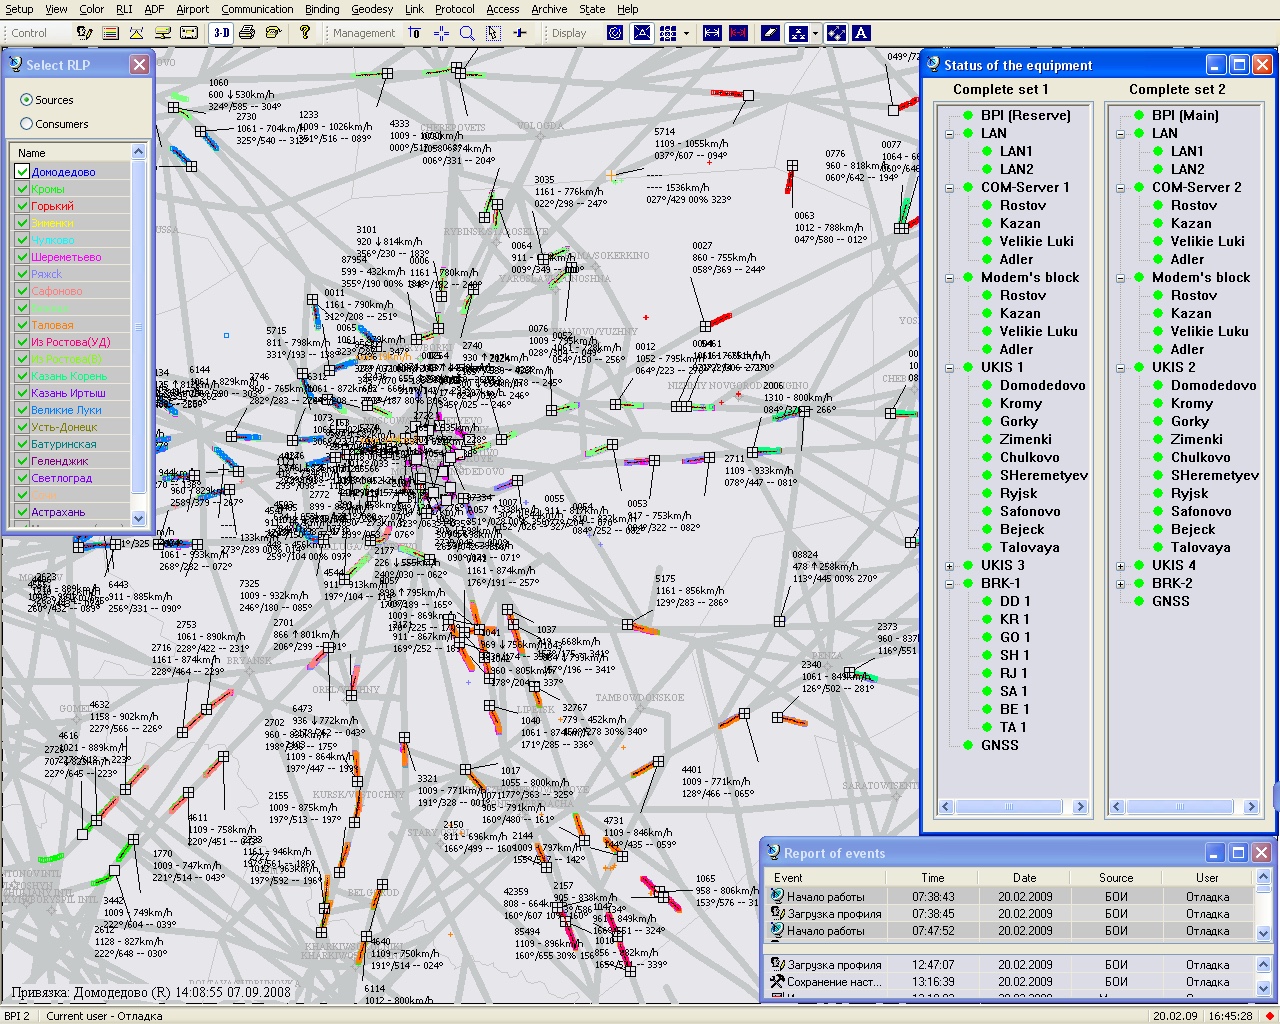Select SHeremetyev under UKIS 1
This screenshot has height=1024, width=1280.
pos(1043,475)
